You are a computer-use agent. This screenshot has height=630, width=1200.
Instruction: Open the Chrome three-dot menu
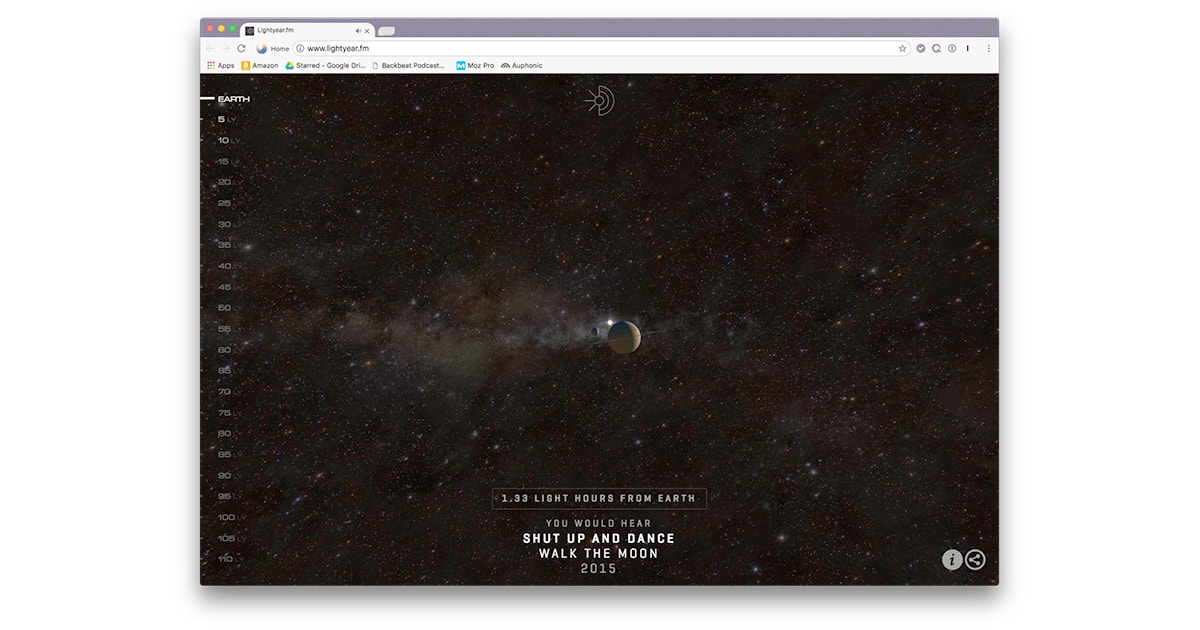click(x=989, y=48)
